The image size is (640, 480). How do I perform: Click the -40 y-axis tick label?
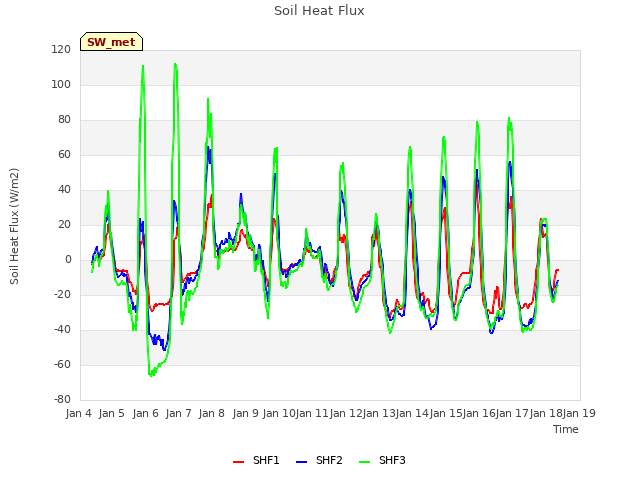tap(62, 330)
